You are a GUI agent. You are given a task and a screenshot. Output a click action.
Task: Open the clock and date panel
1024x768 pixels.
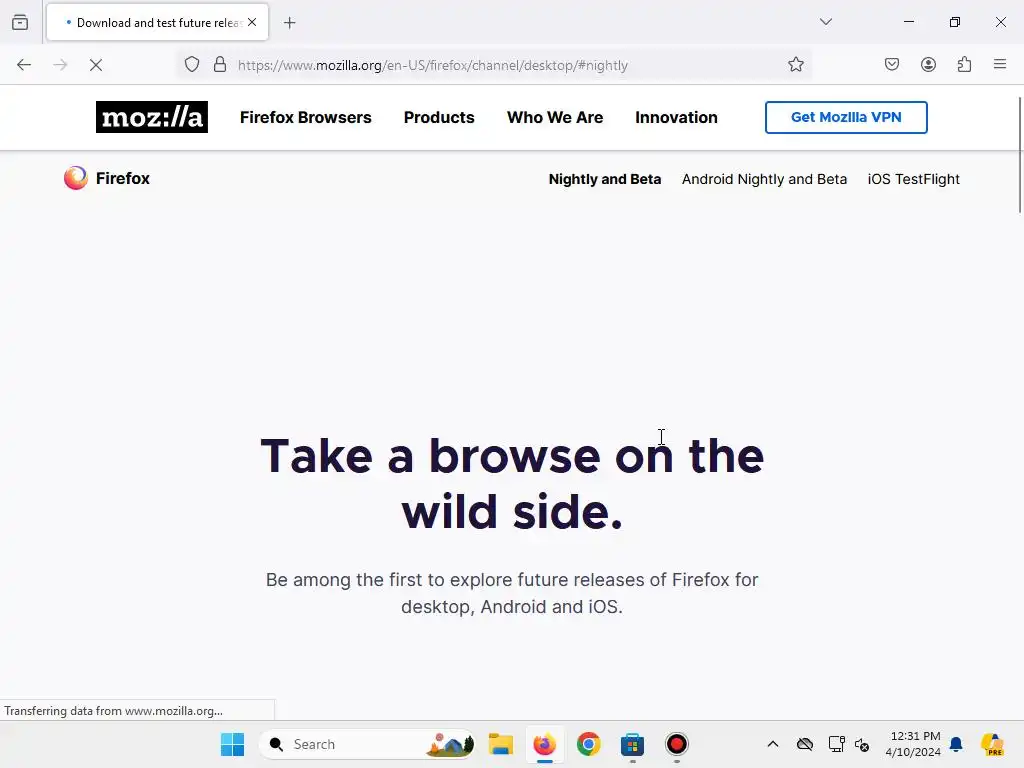(x=913, y=744)
